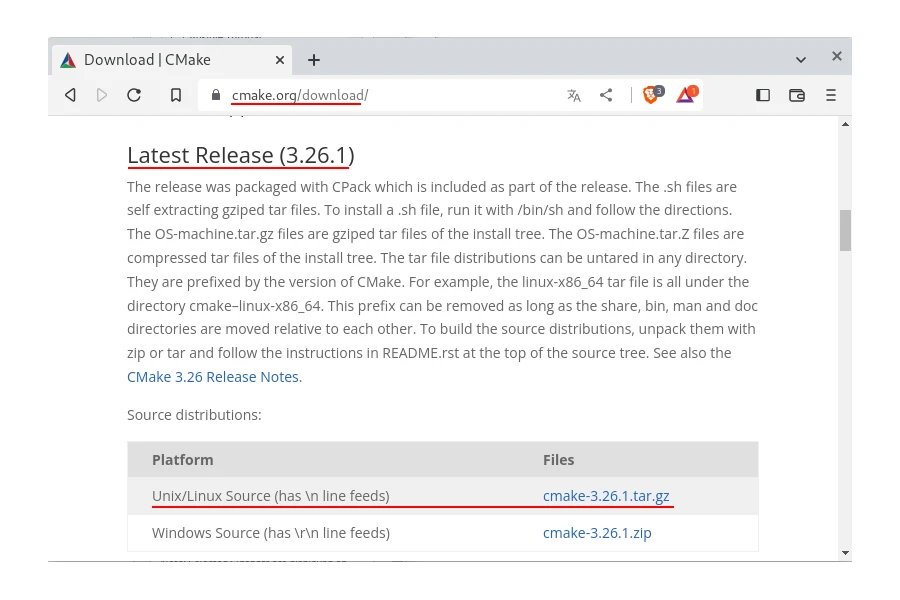The image size is (900, 600).
Task: Open the Brave Wallet icon
Action: pyautogui.click(x=797, y=95)
